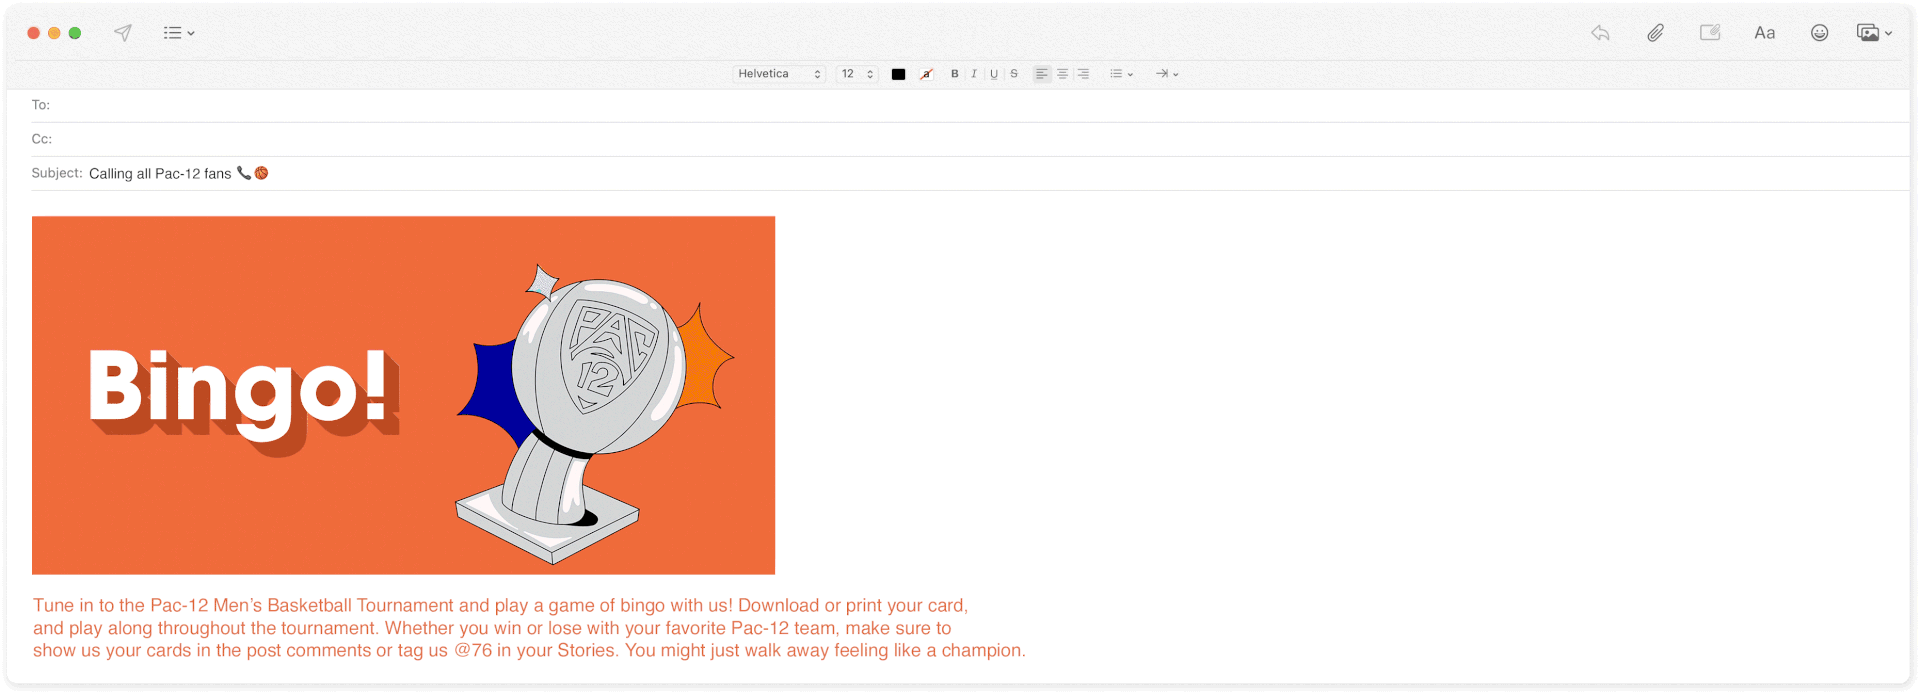Close the compose window with red button

pyautogui.click(x=33, y=33)
